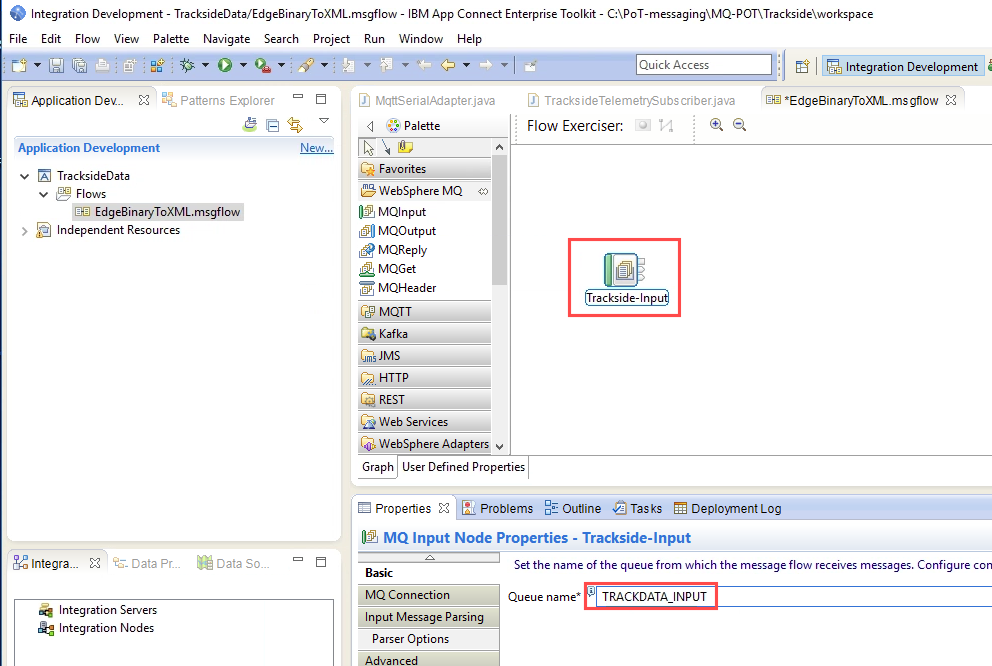Click the Run External Tools icon
The height and width of the screenshot is (666, 992).
[x=263, y=65]
